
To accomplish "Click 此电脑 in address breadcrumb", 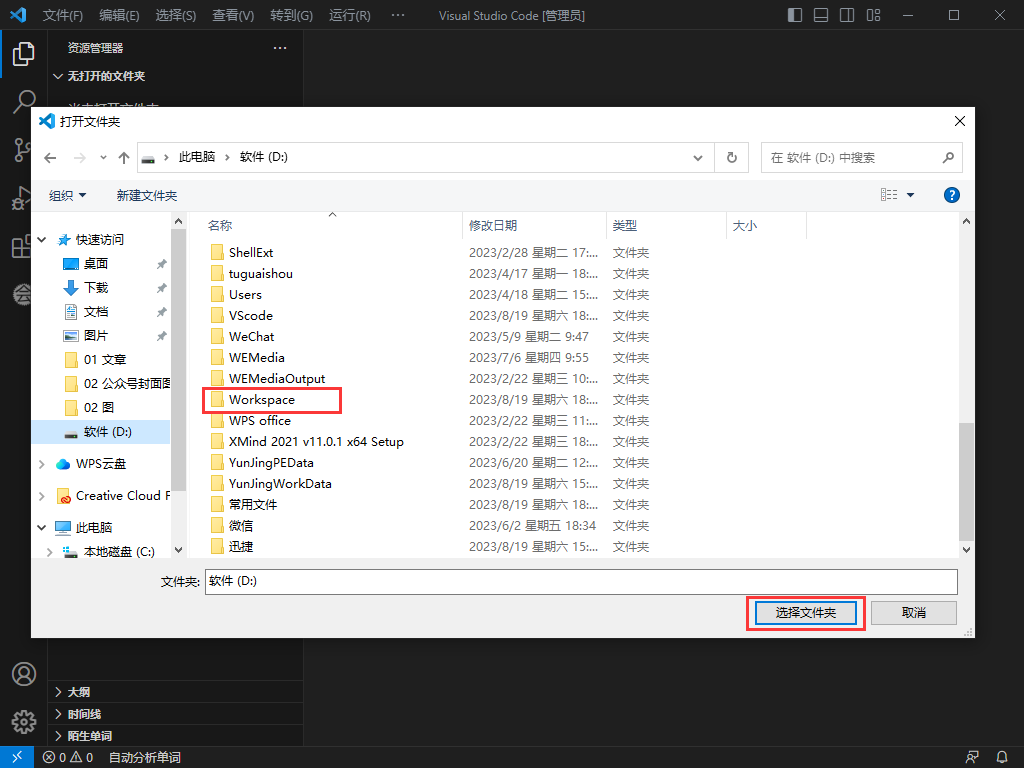I will tap(197, 157).
